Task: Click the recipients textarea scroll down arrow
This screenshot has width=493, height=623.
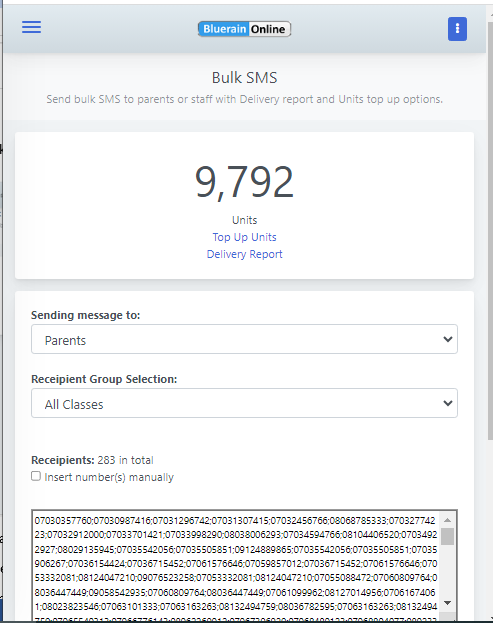Action: click(448, 603)
